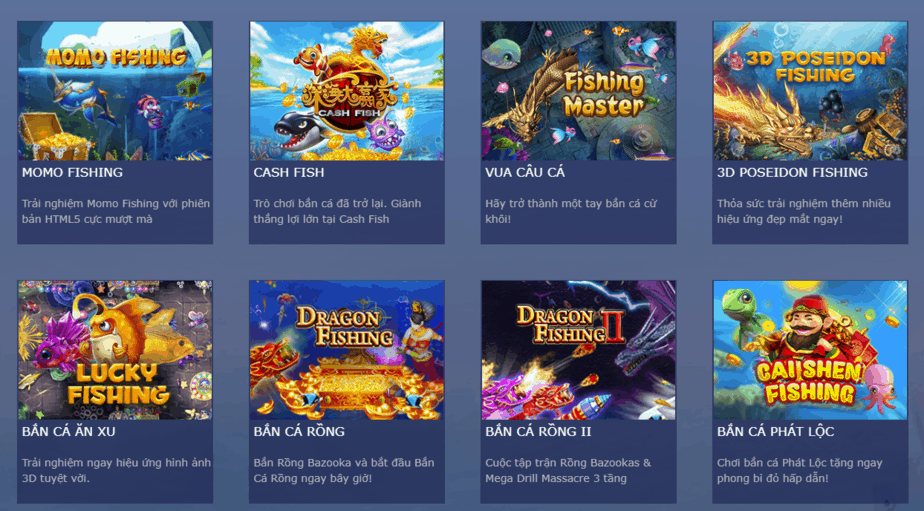924x511 pixels.
Task: Launch the Fishing Master artwork tile
Action: (579, 91)
